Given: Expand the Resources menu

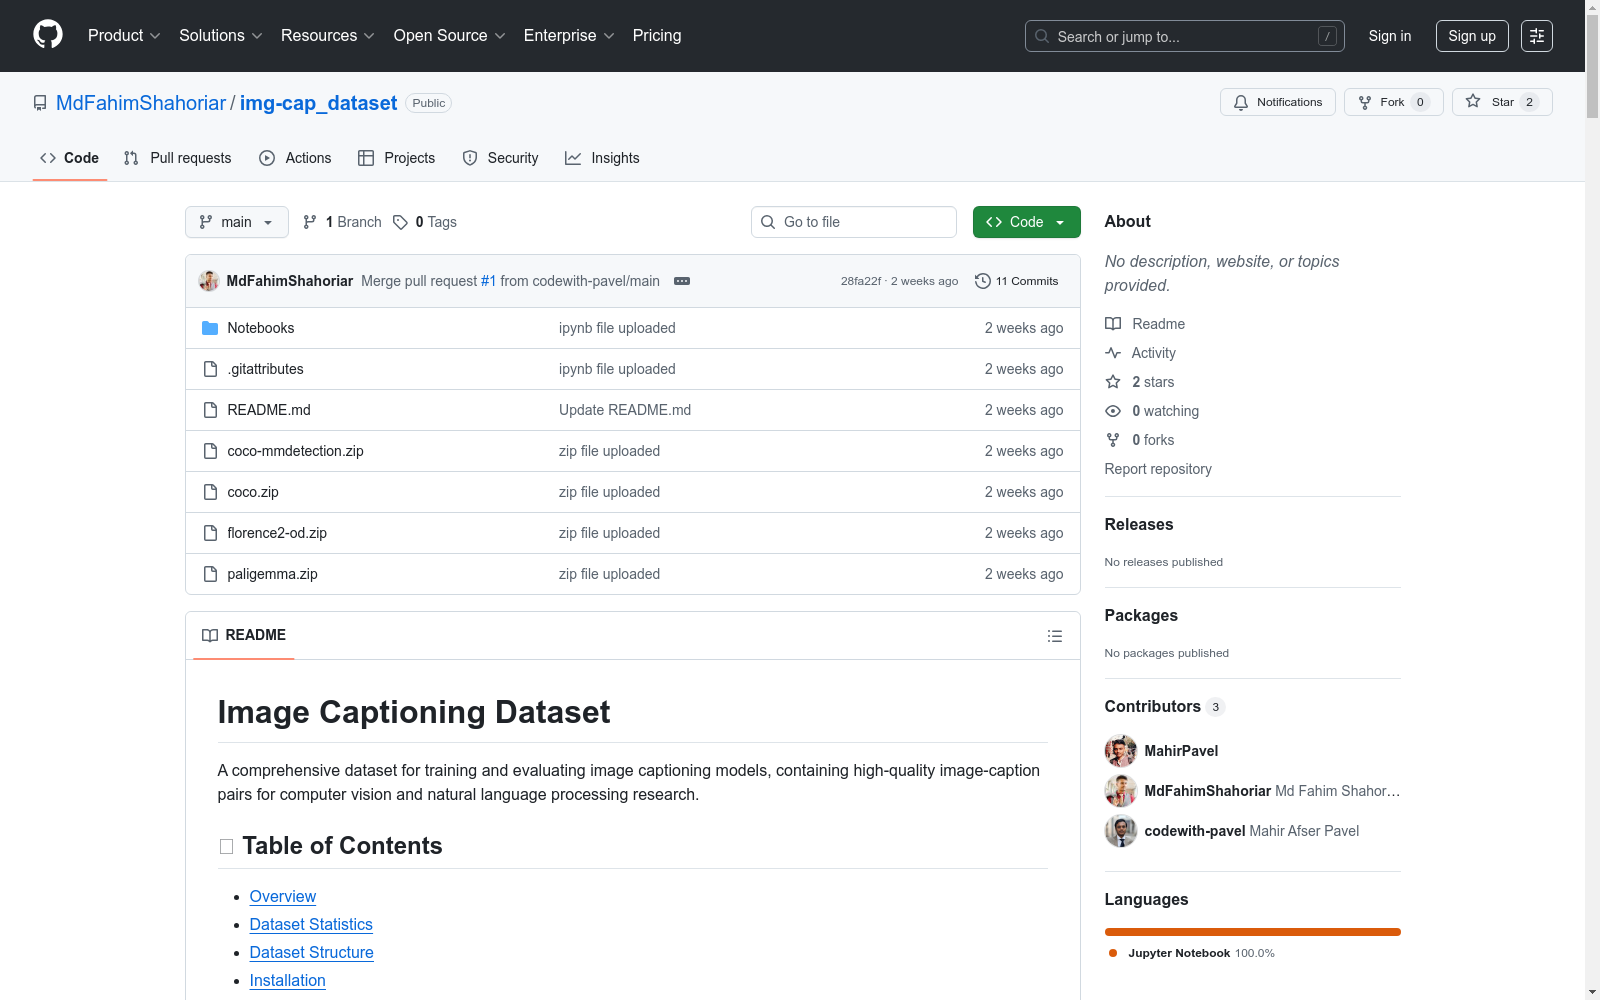Looking at the screenshot, I should [328, 35].
